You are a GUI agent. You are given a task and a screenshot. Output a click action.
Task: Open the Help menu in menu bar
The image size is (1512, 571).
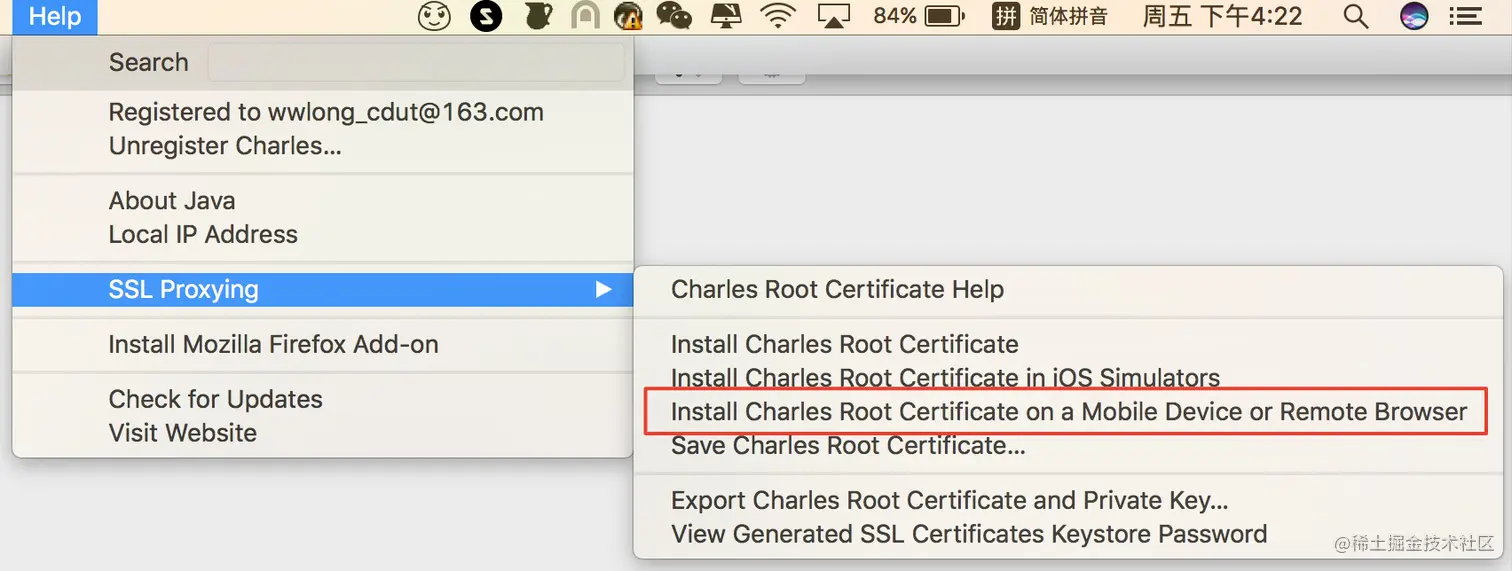tap(55, 17)
